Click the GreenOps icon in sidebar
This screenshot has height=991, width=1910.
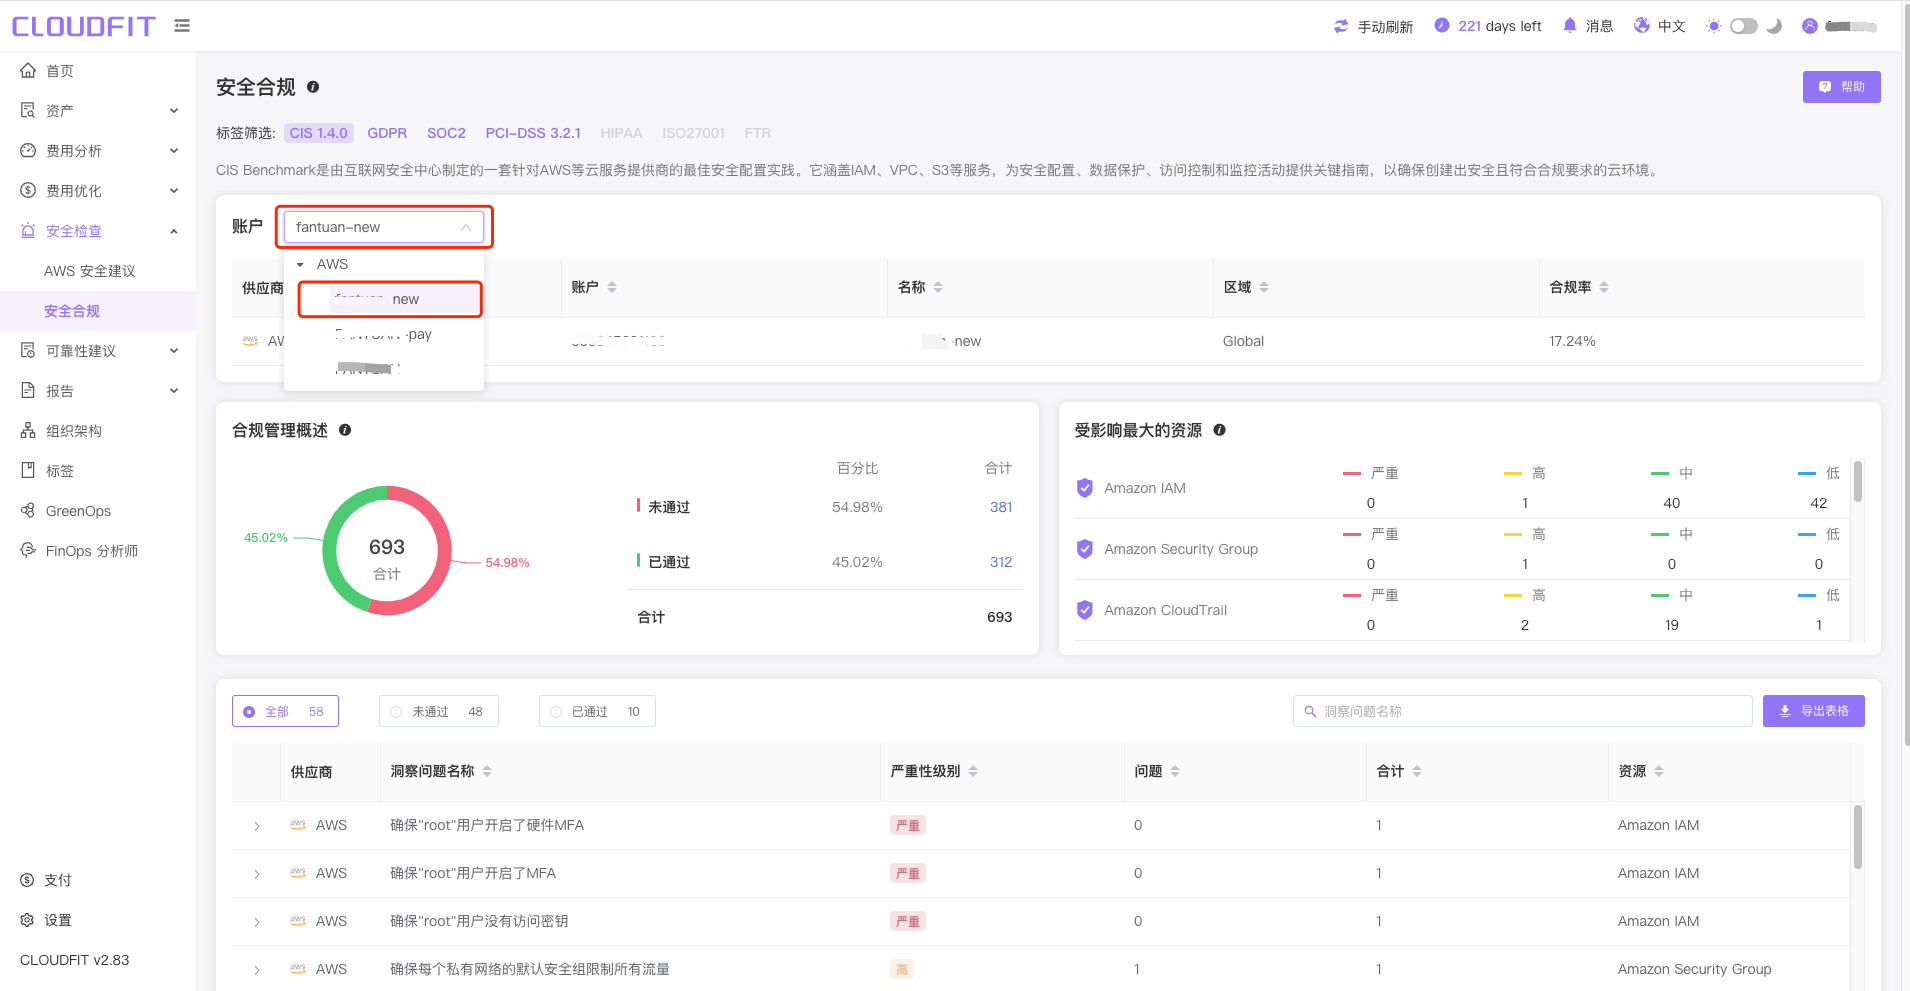tap(28, 510)
